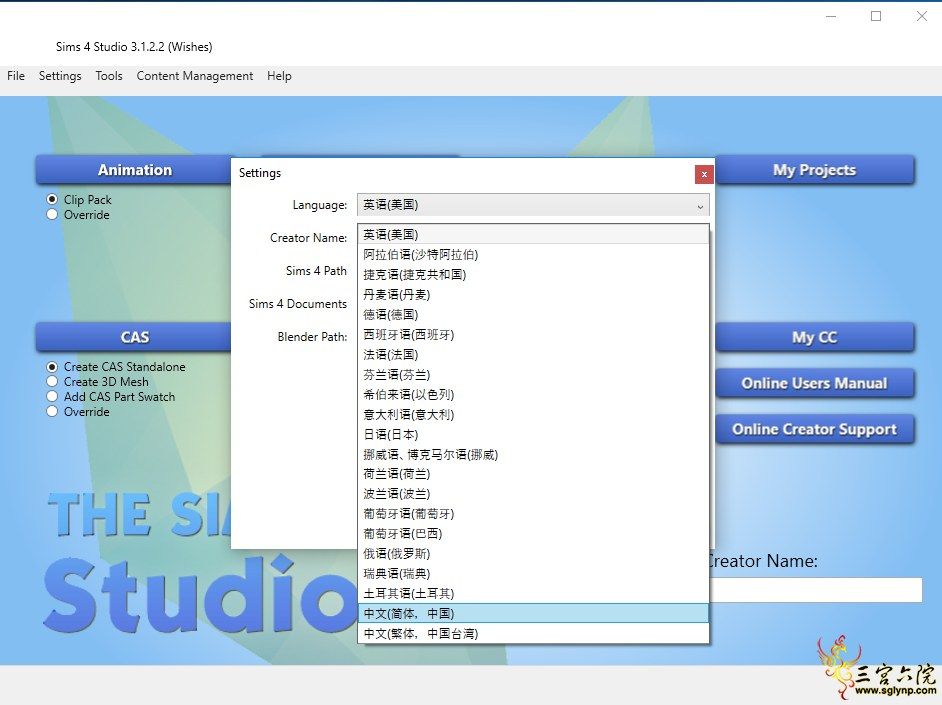The image size is (942, 705).
Task: Close the Settings dialog with red X
Action: (x=703, y=174)
